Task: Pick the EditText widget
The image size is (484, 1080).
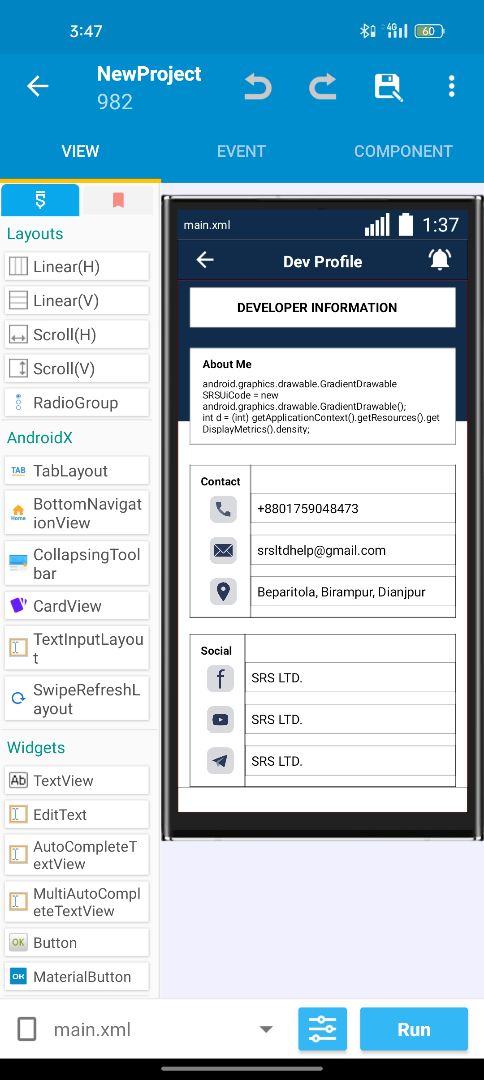Action: 76,814
